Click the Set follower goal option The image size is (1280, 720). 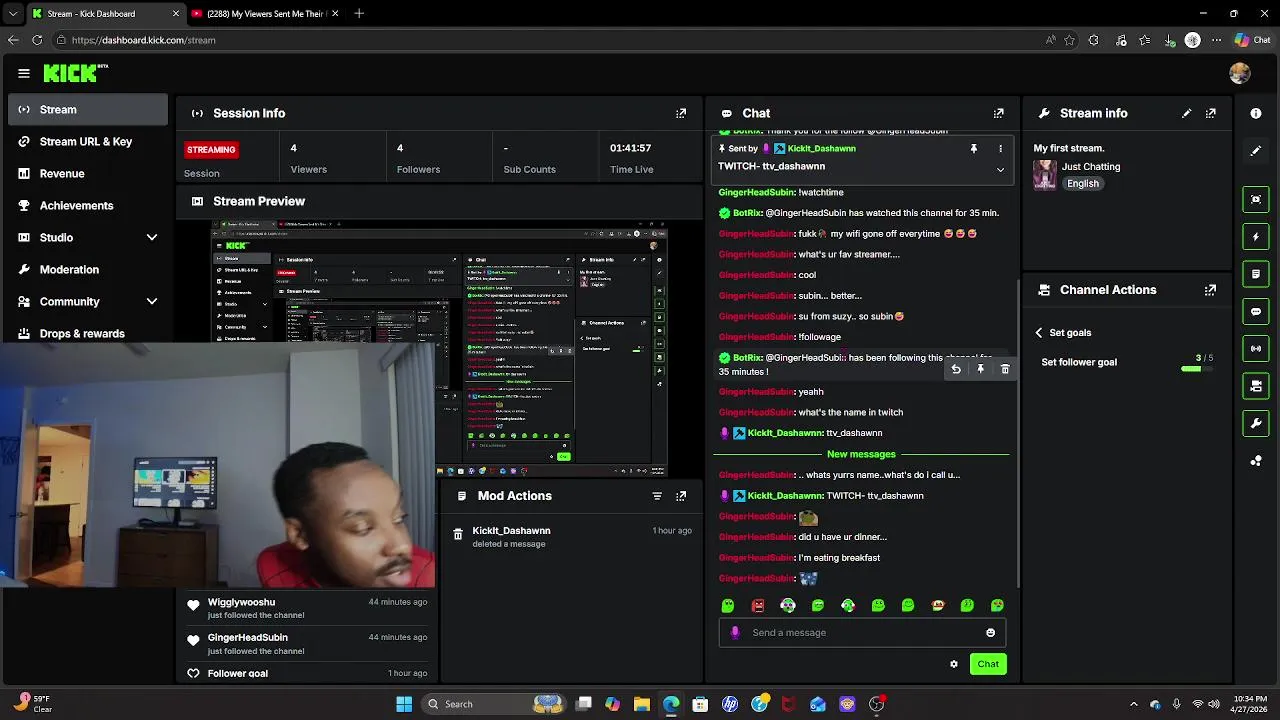point(1079,362)
